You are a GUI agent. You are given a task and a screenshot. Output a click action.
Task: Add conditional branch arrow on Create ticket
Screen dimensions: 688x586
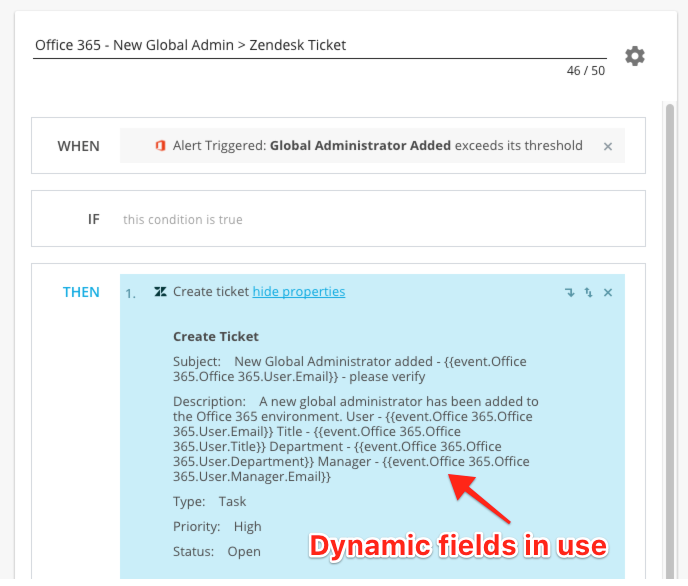coord(570,293)
